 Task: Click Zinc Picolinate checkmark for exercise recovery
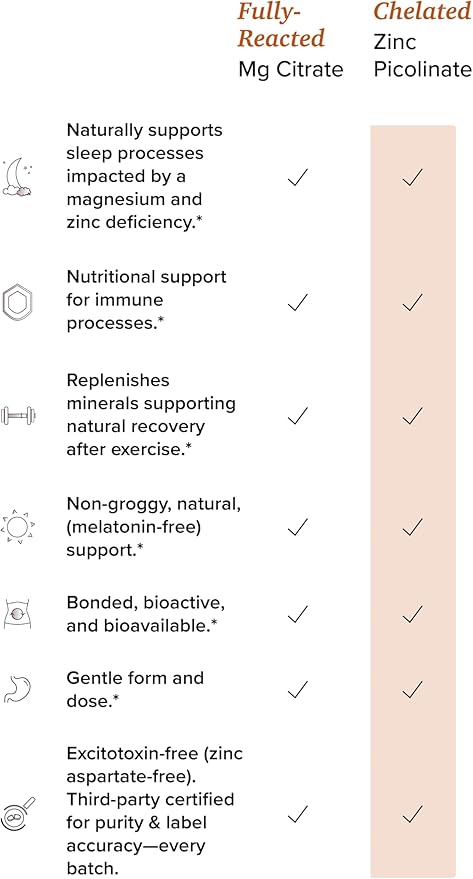[x=412, y=415]
